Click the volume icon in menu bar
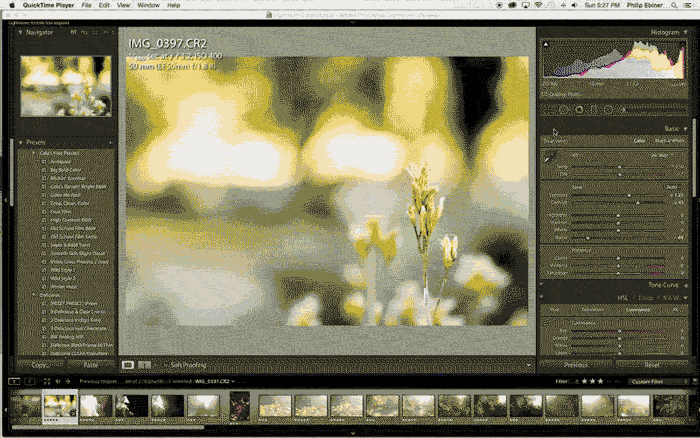Screen dimensions: 700x438 tap(574, 5)
